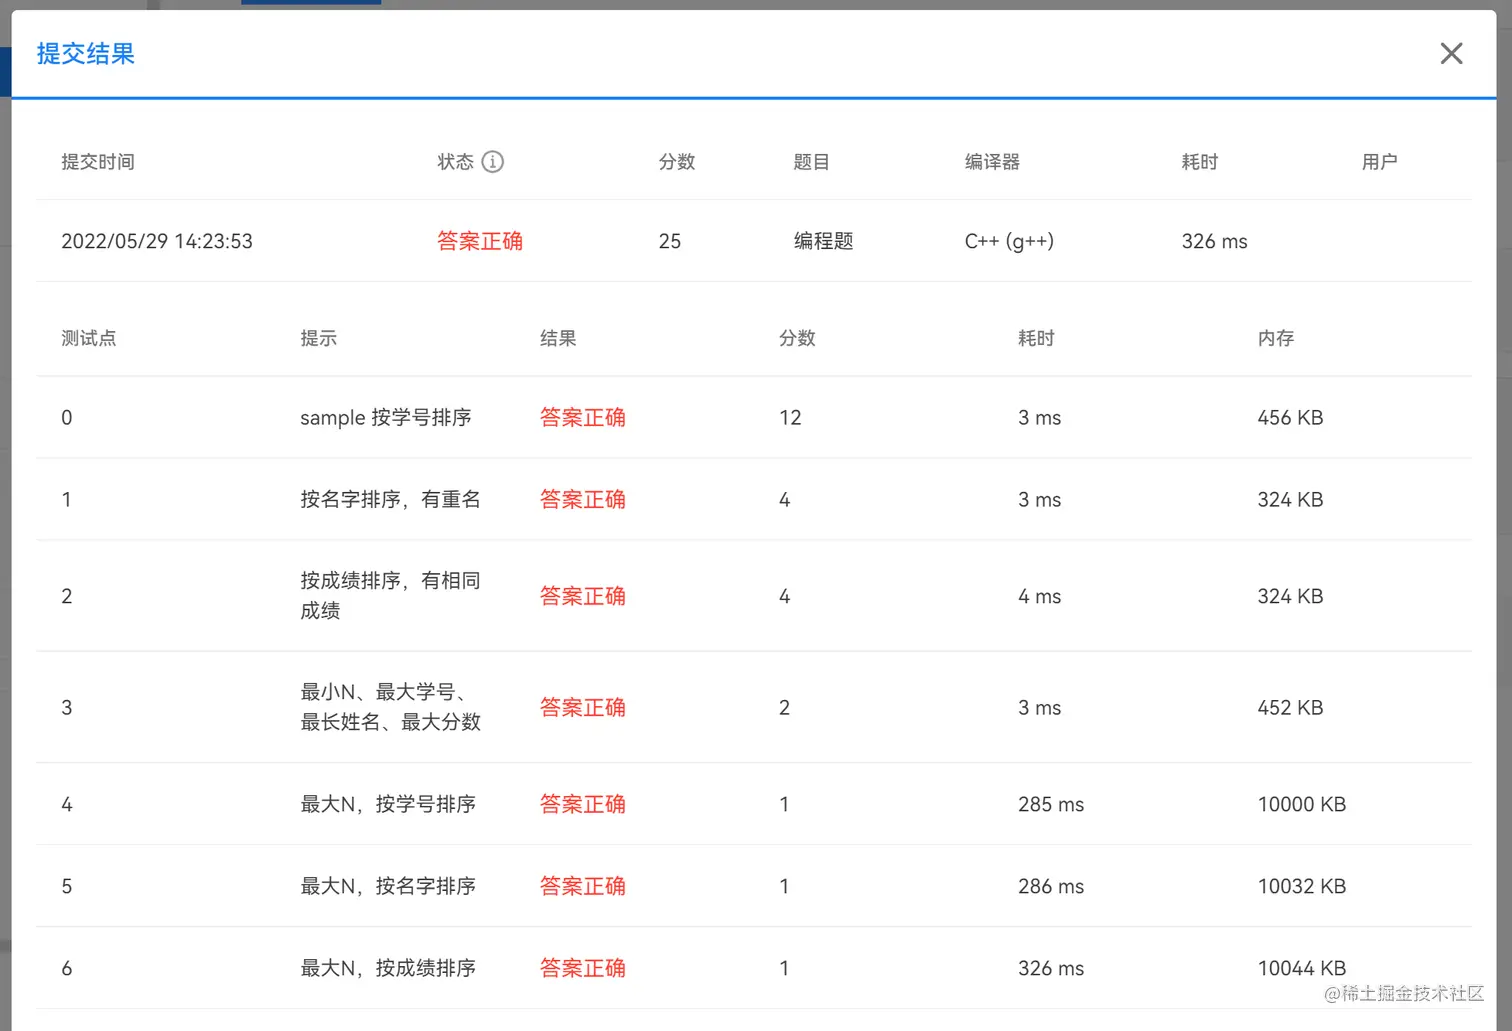Click the 测试点 column header
Screen dimensions: 1512x1031
click(x=89, y=338)
